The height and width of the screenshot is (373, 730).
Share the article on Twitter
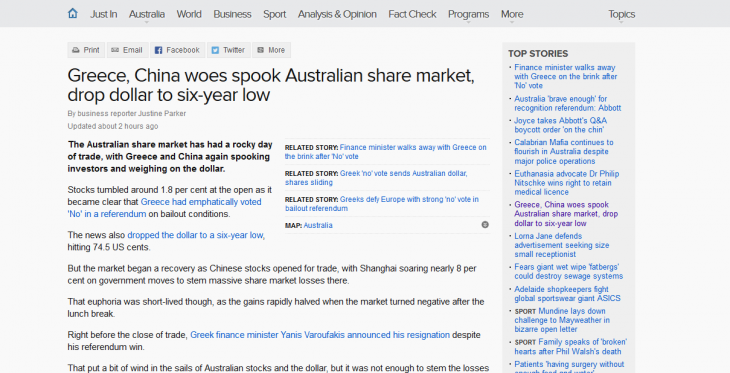229,50
